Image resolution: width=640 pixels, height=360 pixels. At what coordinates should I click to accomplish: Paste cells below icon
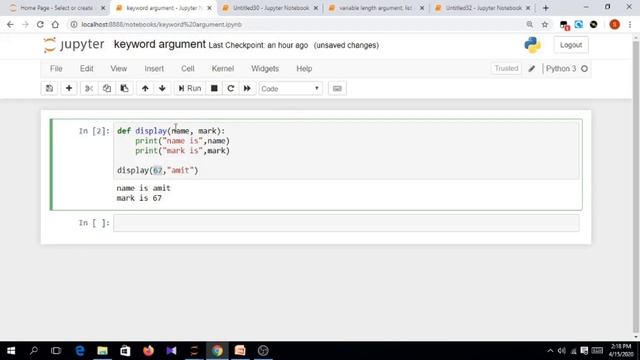124,89
